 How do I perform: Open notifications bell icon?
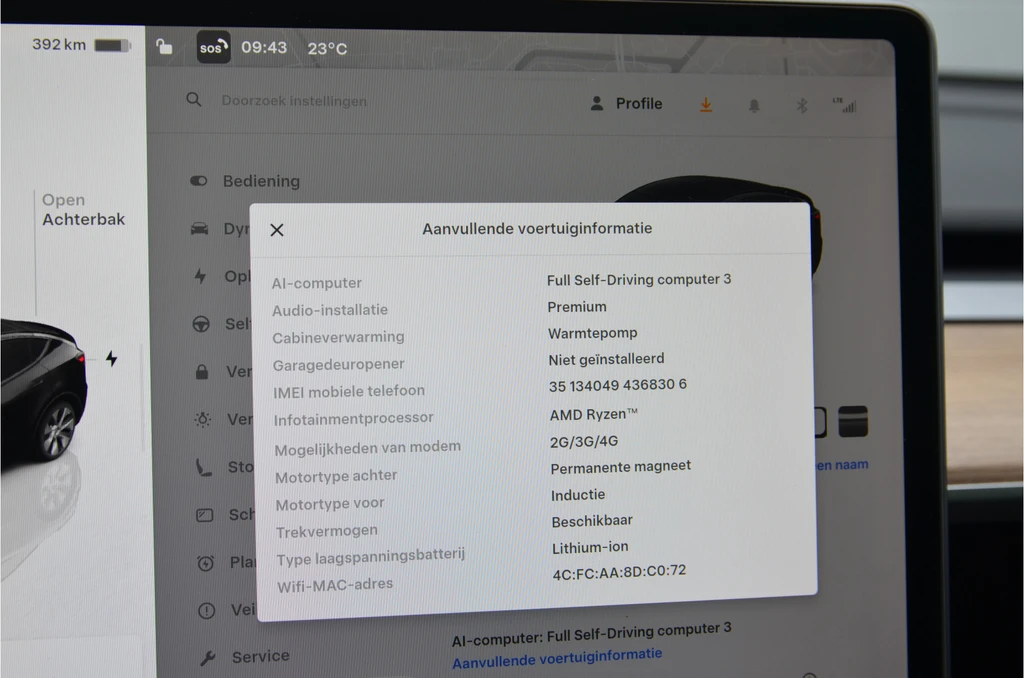754,105
